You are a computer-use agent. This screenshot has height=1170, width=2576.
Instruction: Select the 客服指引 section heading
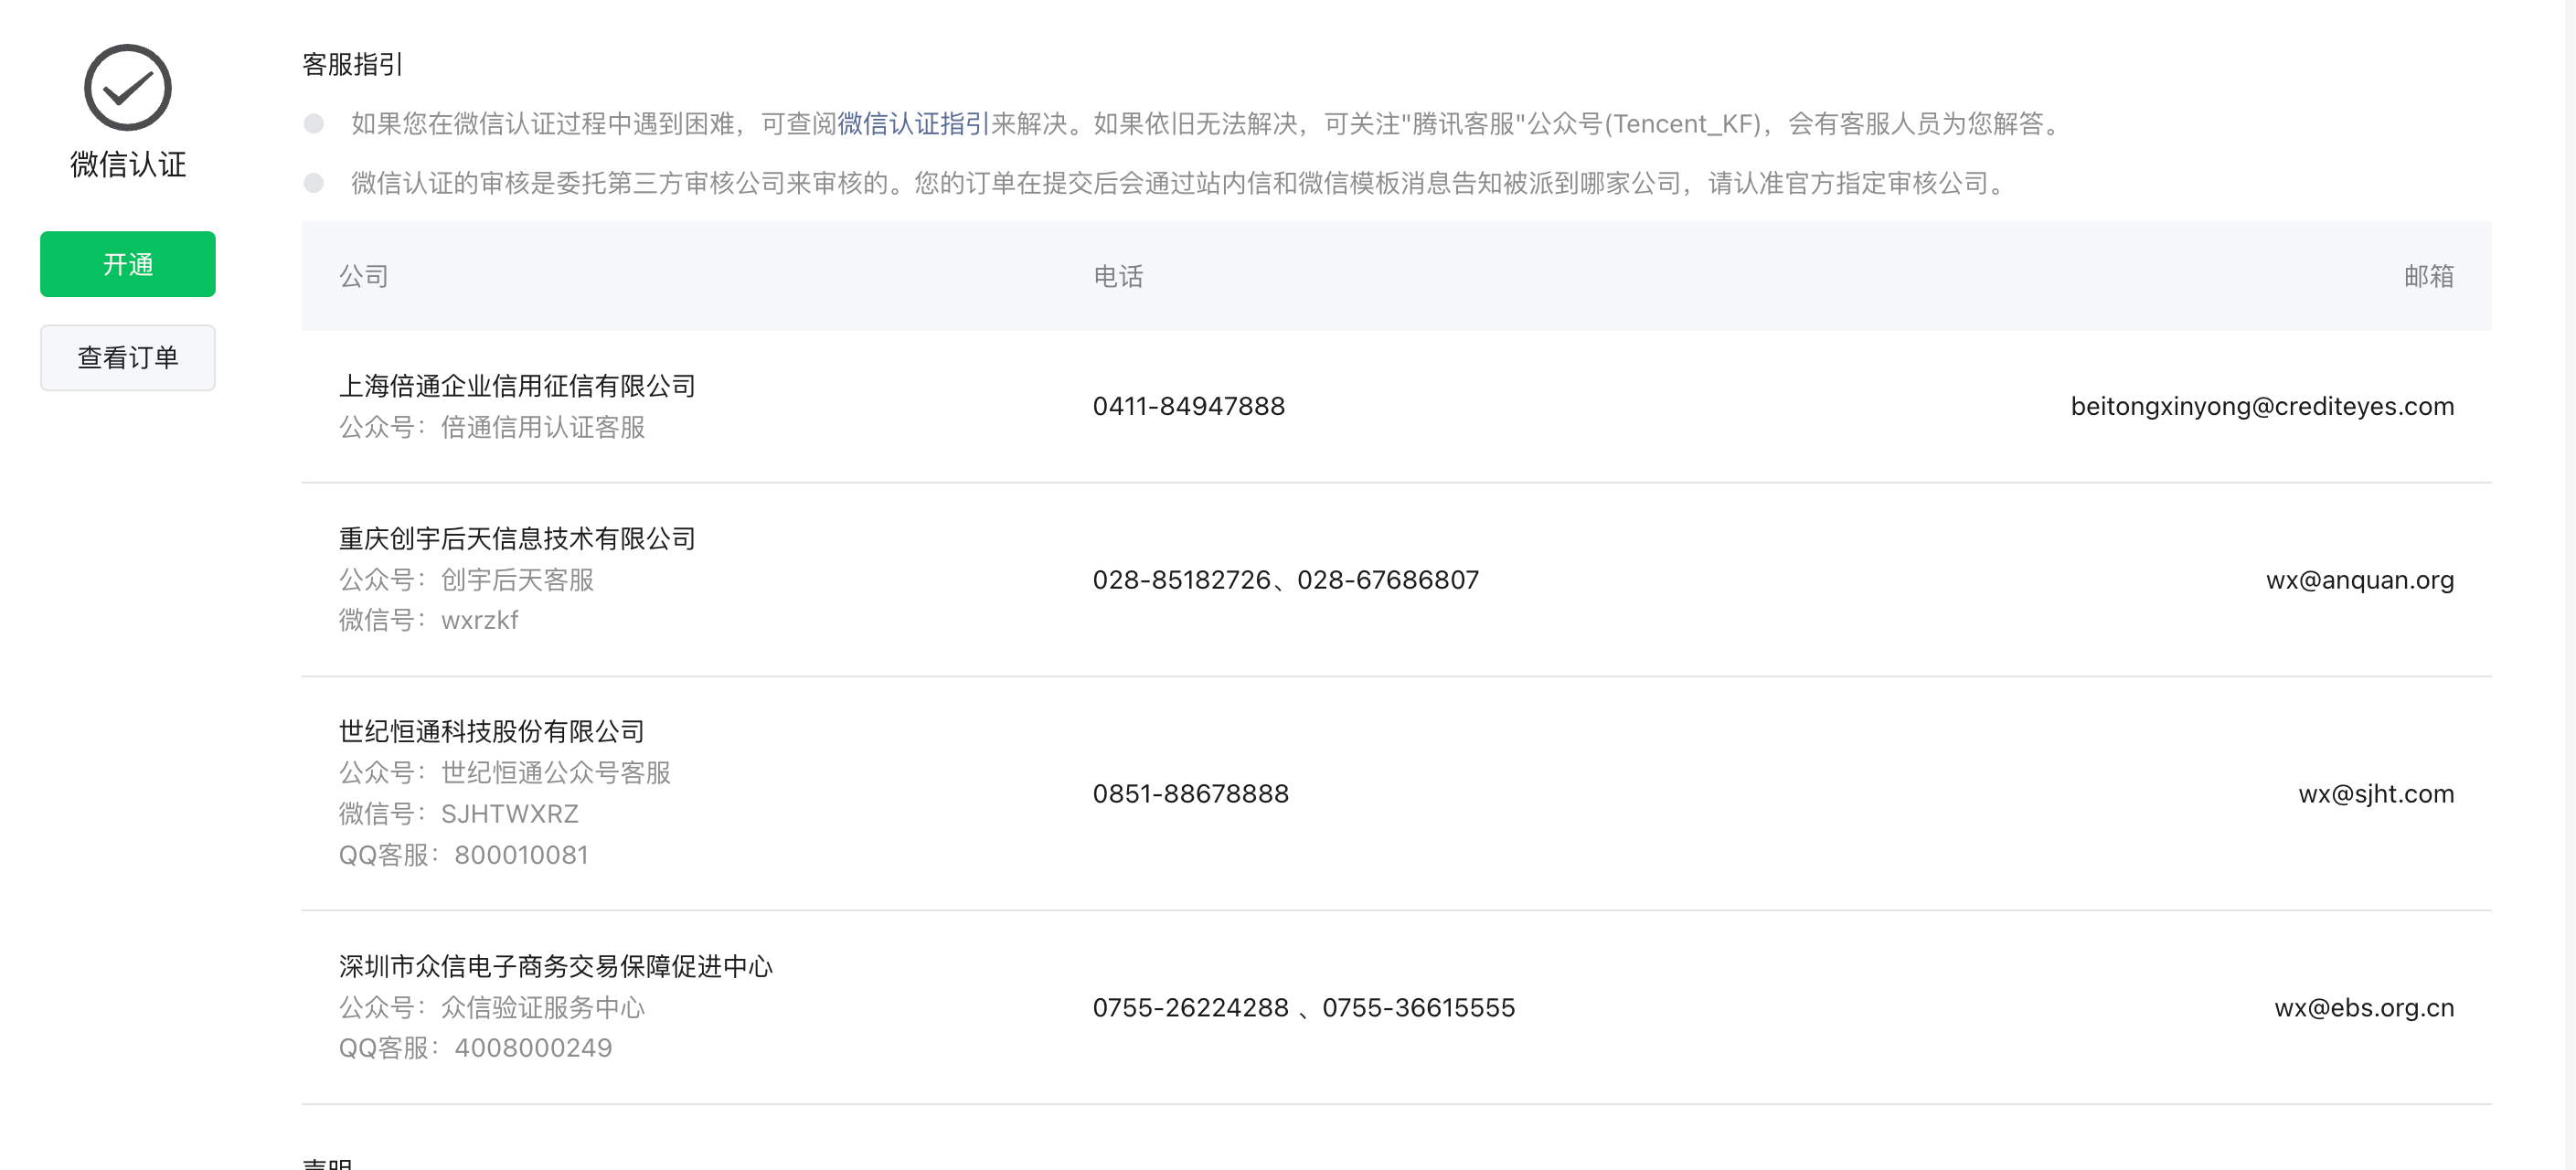pyautogui.click(x=352, y=64)
